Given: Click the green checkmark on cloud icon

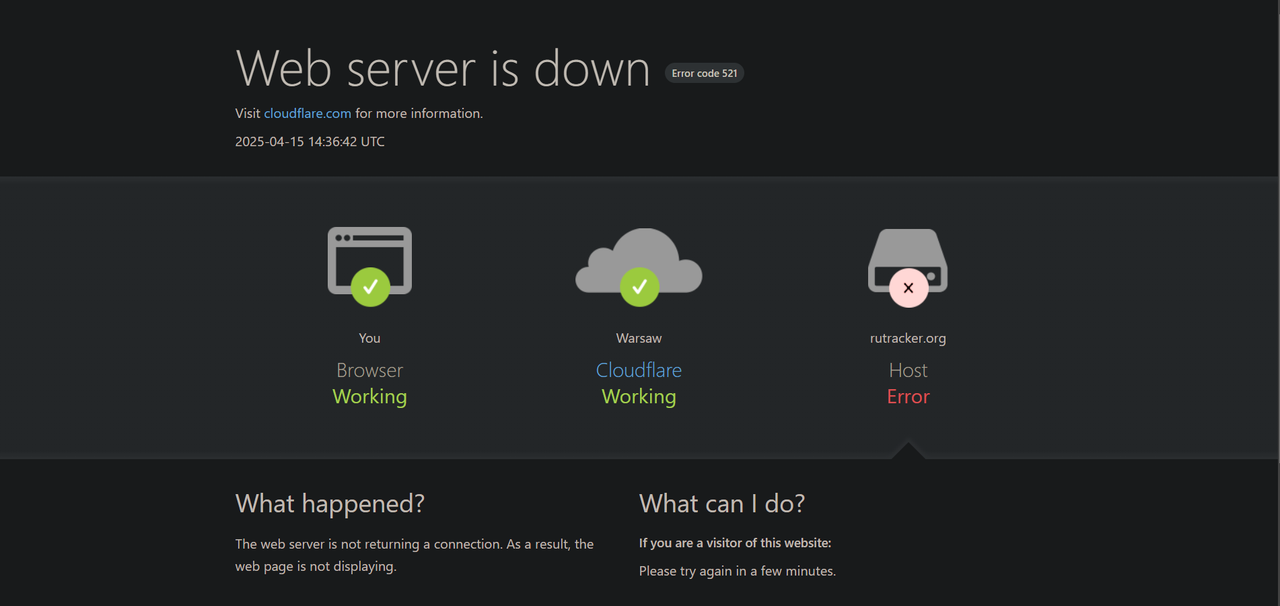Looking at the screenshot, I should coord(639,287).
